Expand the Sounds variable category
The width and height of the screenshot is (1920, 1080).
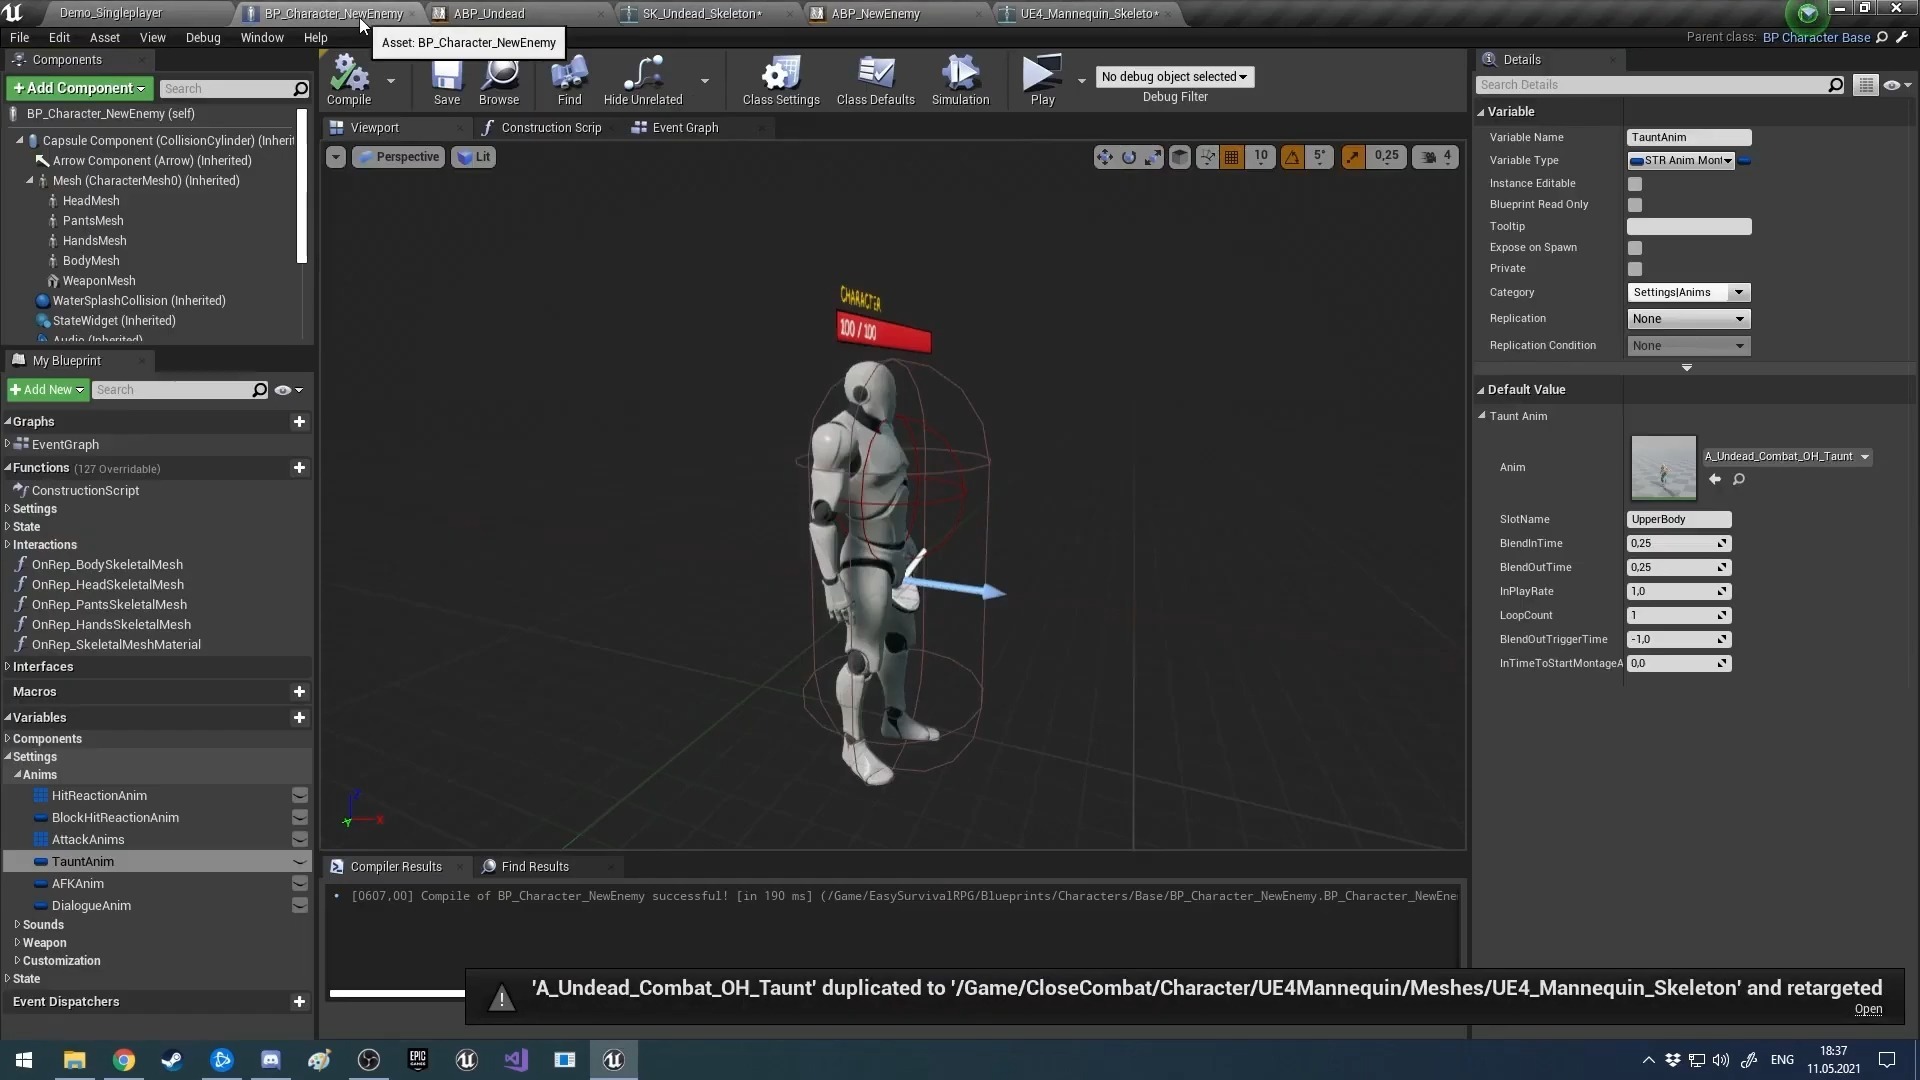coord(17,925)
